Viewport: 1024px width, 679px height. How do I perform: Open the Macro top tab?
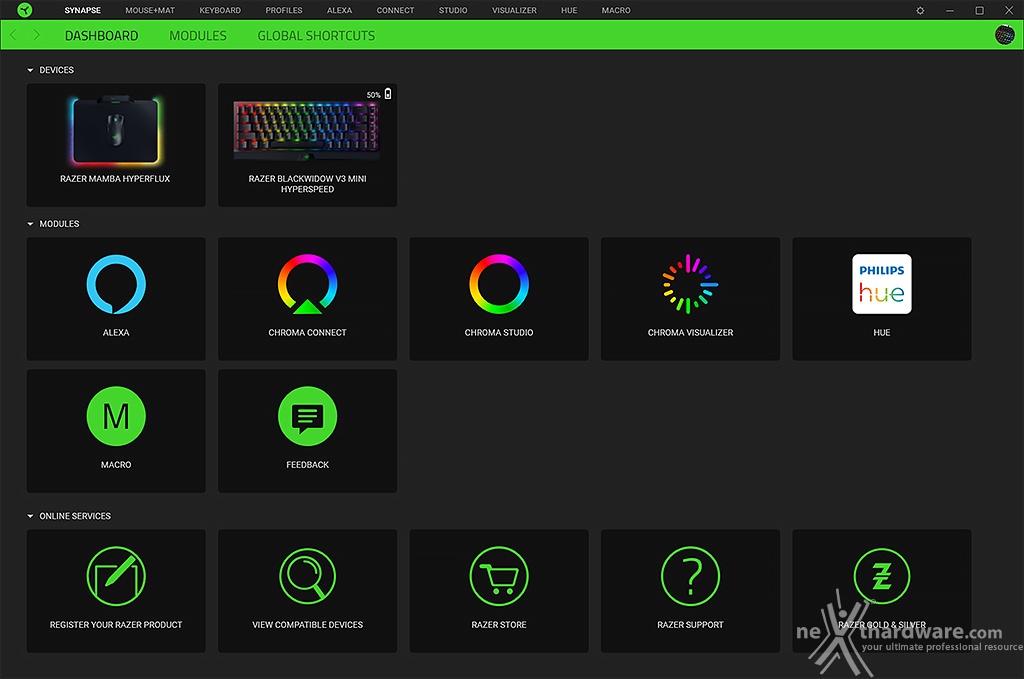tap(616, 10)
